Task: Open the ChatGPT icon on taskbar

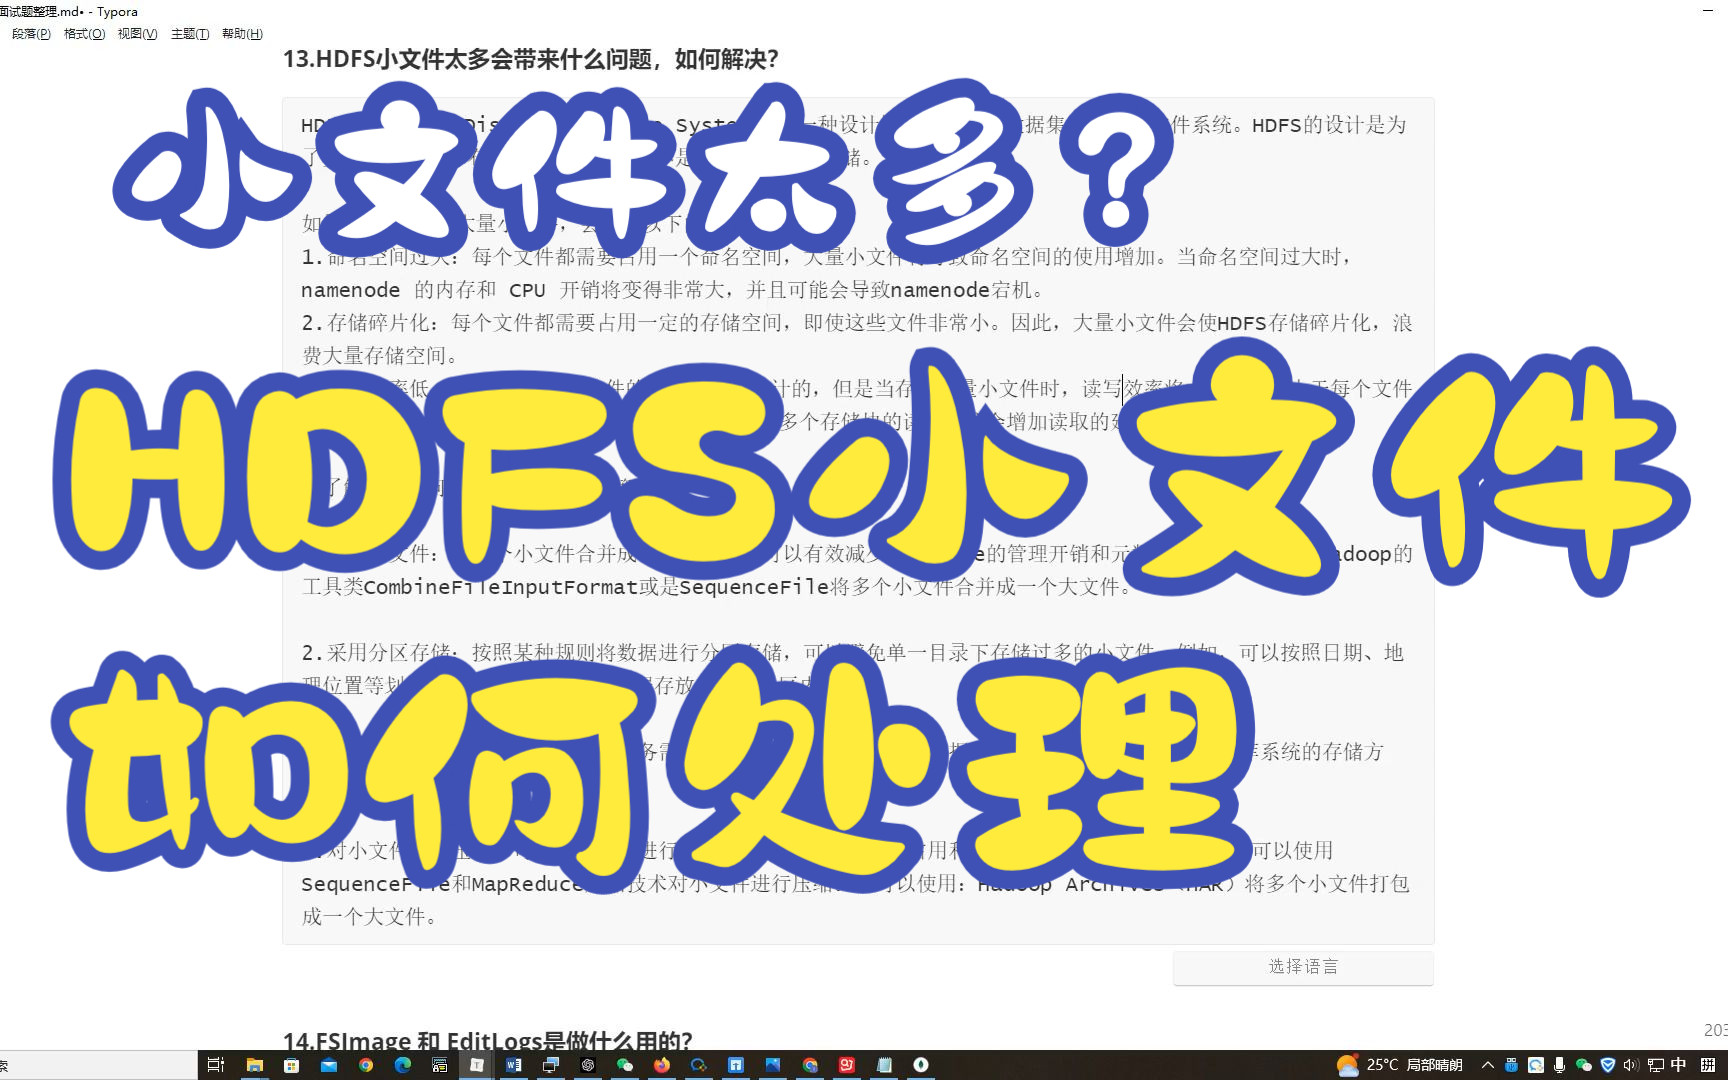Action: pos(588,1065)
